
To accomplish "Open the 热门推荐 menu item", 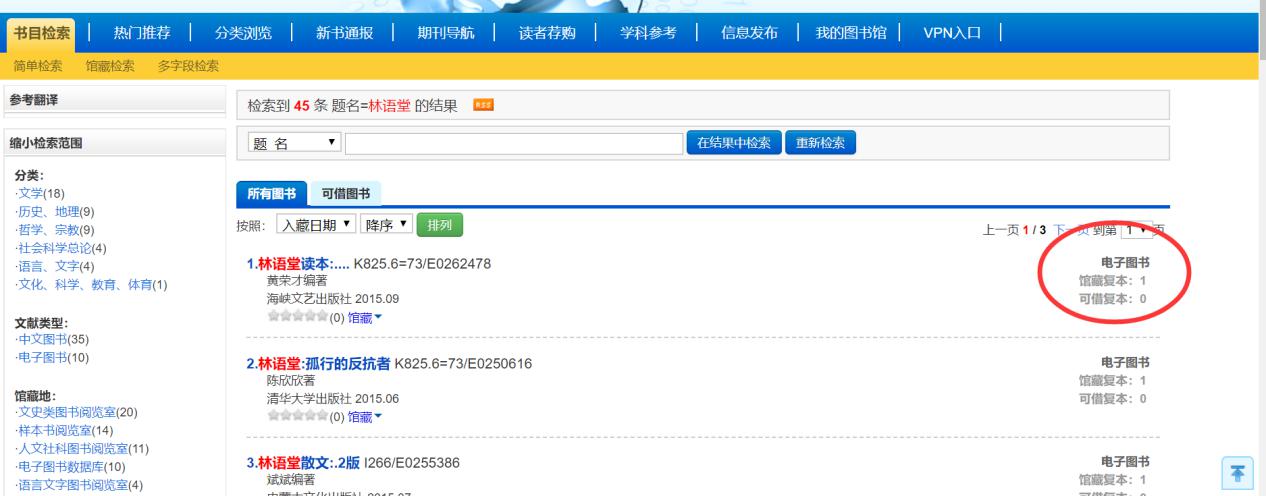I will coord(141,33).
